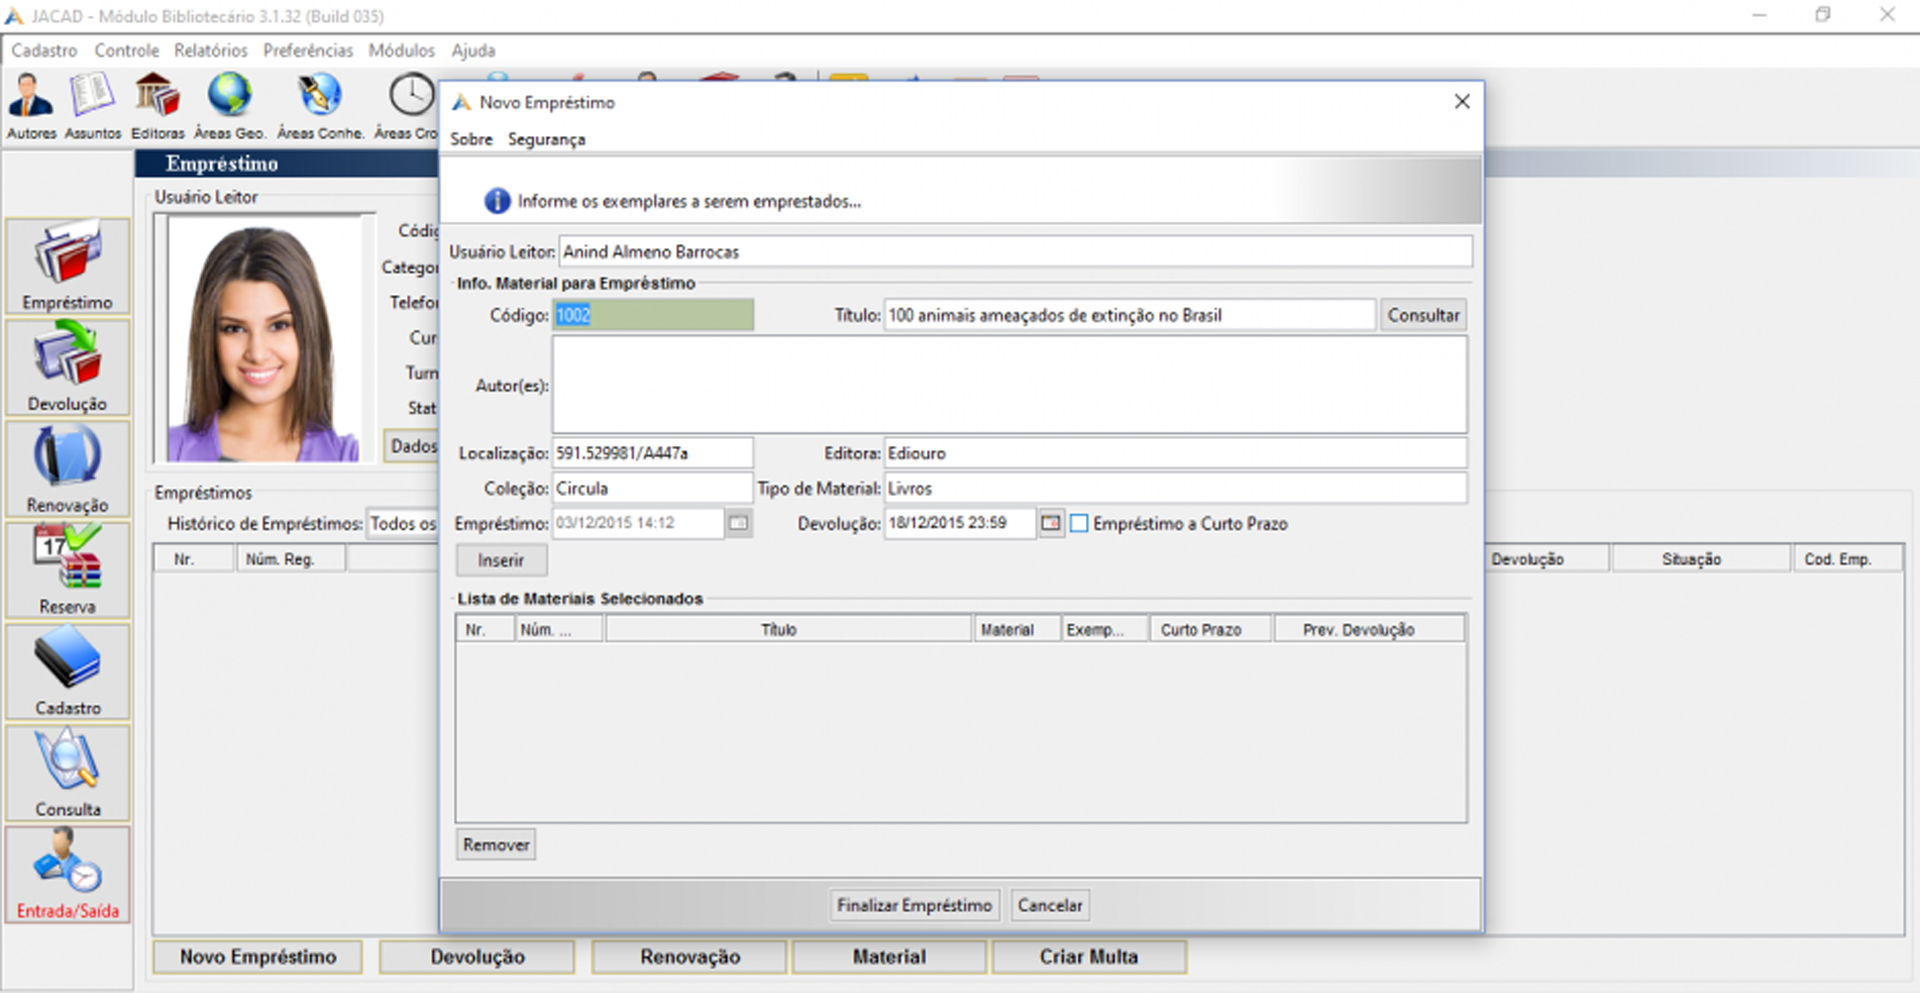Viewport: 1920px width, 993px height.
Task: Select the Reserva sidebar icon
Action: [x=67, y=569]
